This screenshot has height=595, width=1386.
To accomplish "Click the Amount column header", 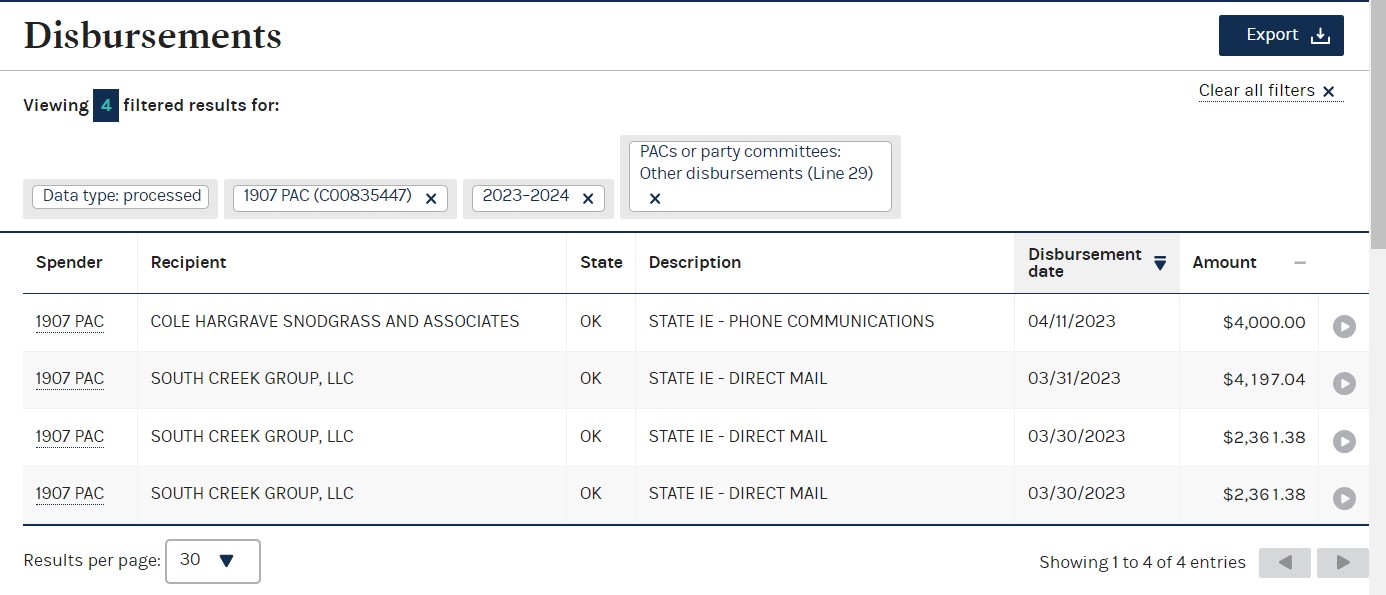I will point(1224,263).
